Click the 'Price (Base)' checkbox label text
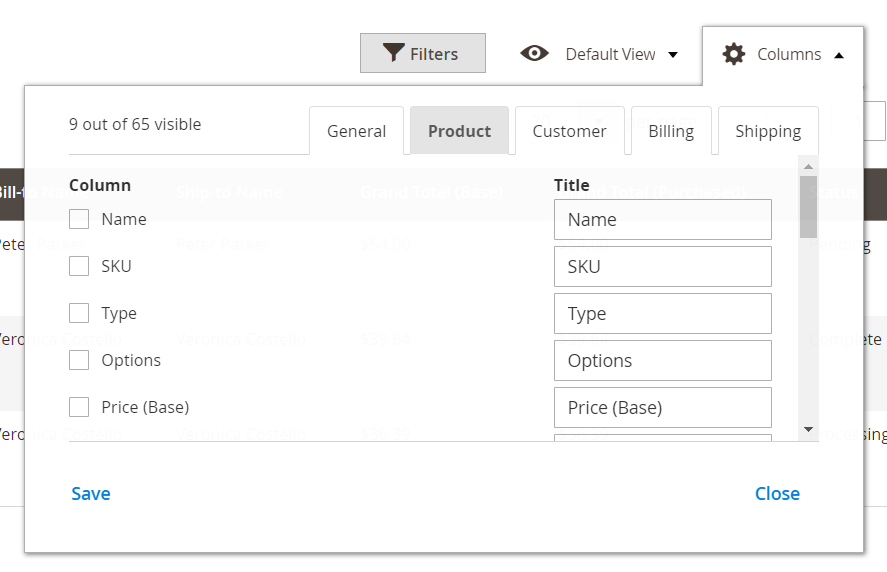 145,407
